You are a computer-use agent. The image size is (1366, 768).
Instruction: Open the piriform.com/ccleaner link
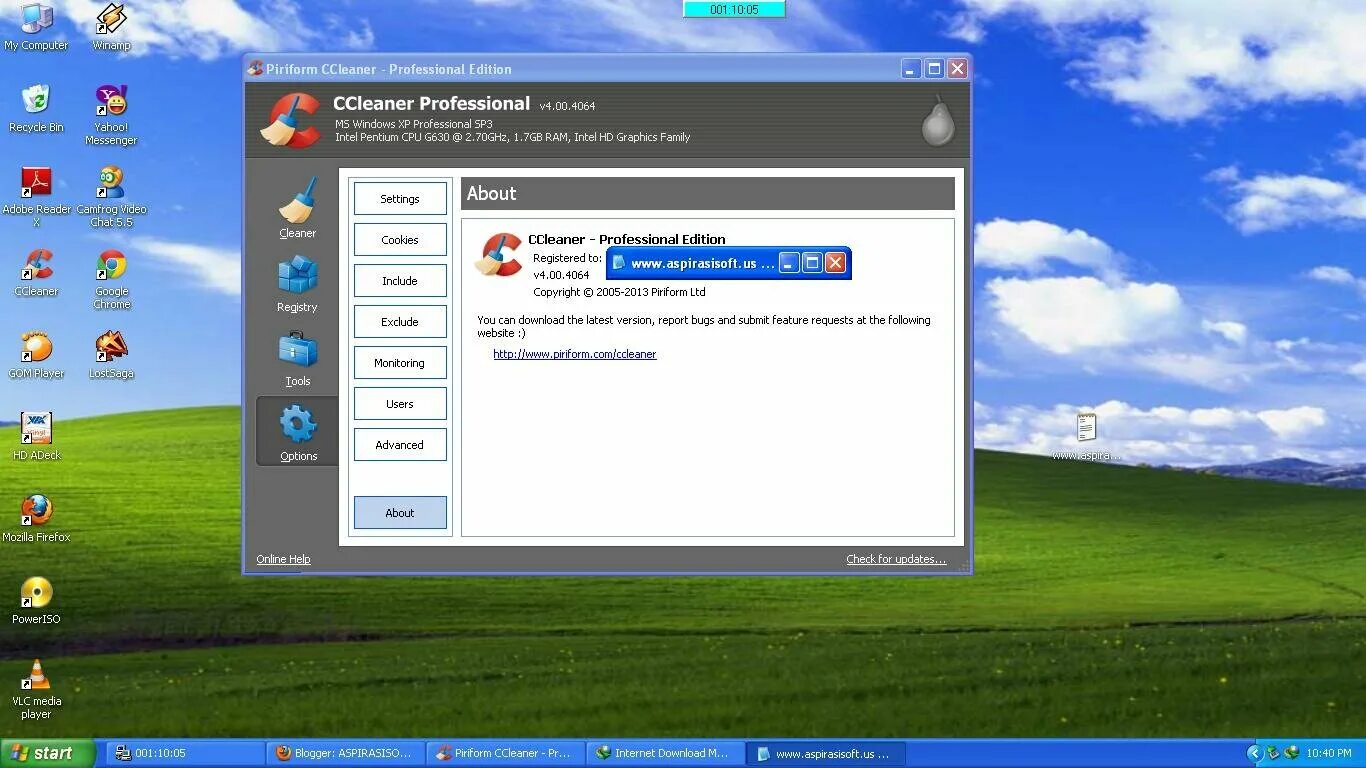click(575, 354)
